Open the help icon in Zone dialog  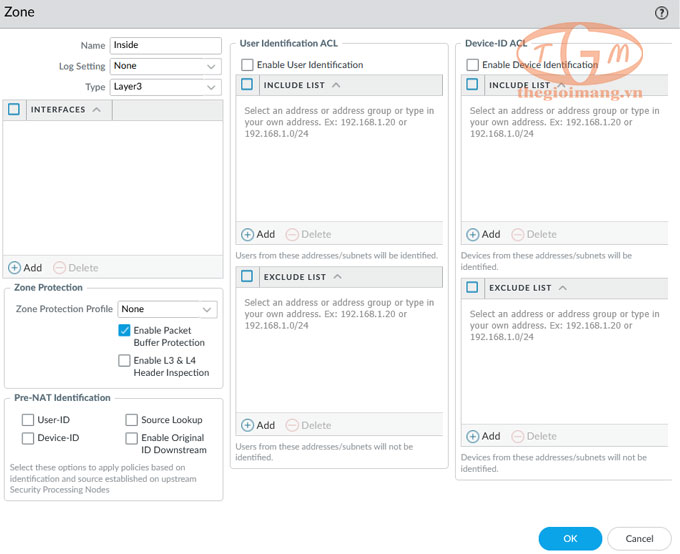(661, 13)
